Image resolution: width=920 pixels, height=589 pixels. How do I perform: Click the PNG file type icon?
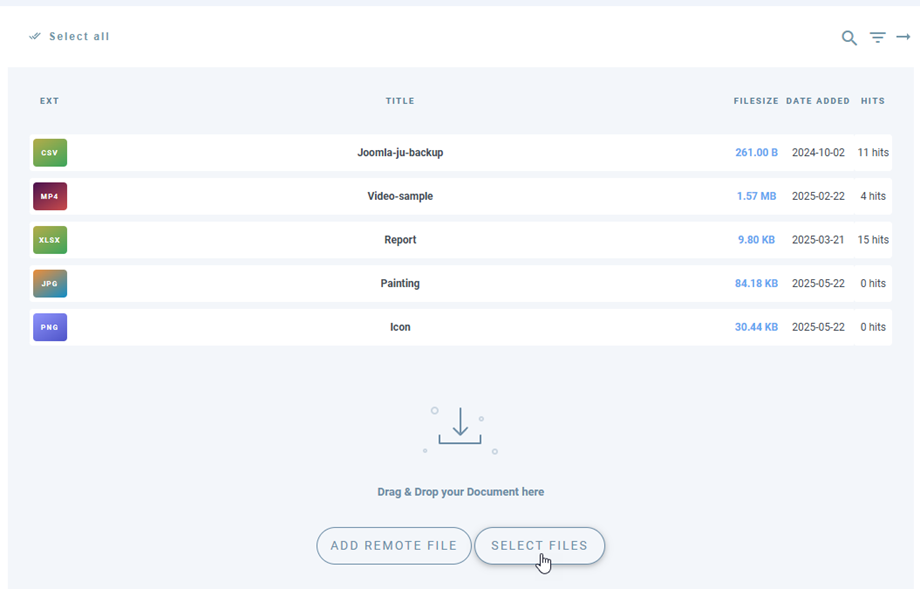(x=50, y=327)
